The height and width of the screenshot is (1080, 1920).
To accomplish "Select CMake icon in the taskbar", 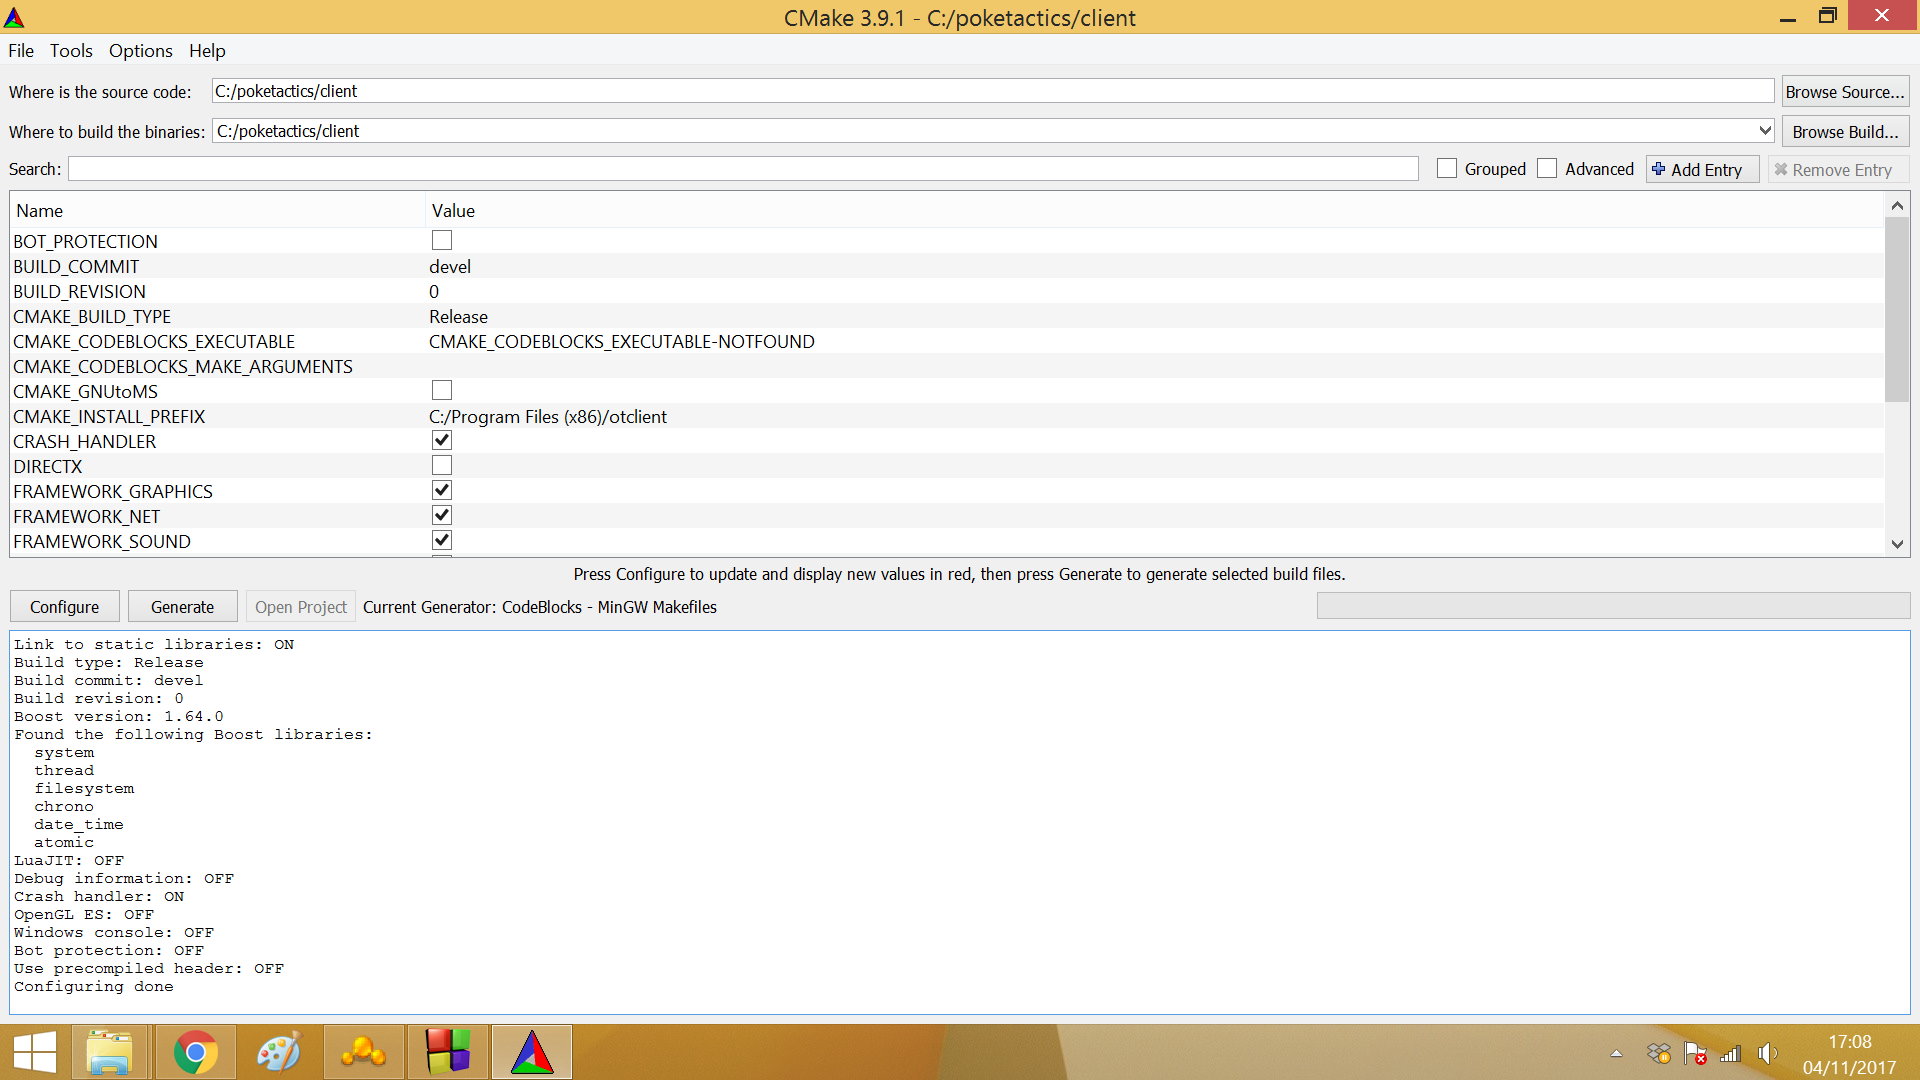I will pos(532,1053).
